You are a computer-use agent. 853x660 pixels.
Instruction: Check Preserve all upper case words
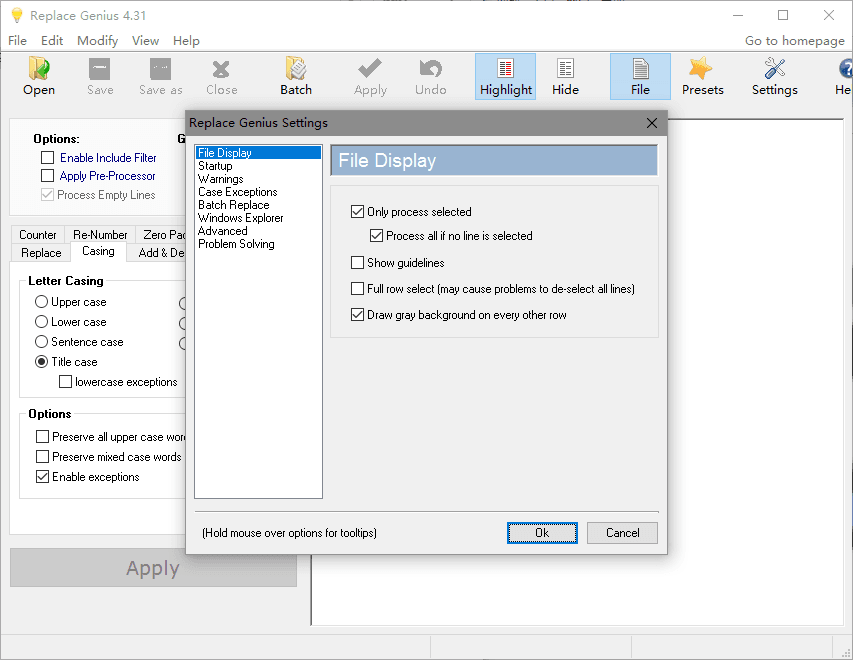tap(42, 437)
